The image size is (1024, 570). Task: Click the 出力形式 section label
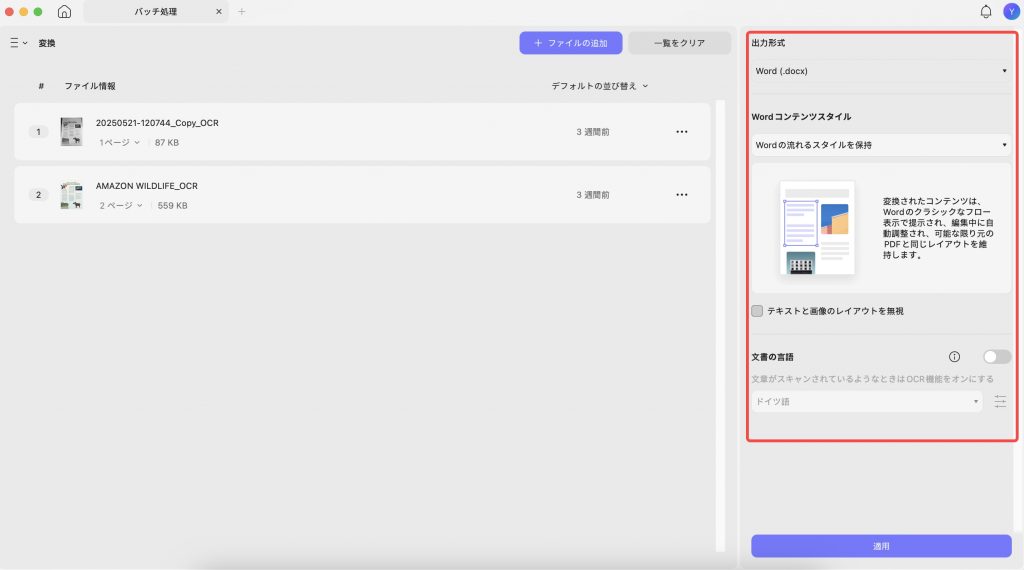[768, 43]
